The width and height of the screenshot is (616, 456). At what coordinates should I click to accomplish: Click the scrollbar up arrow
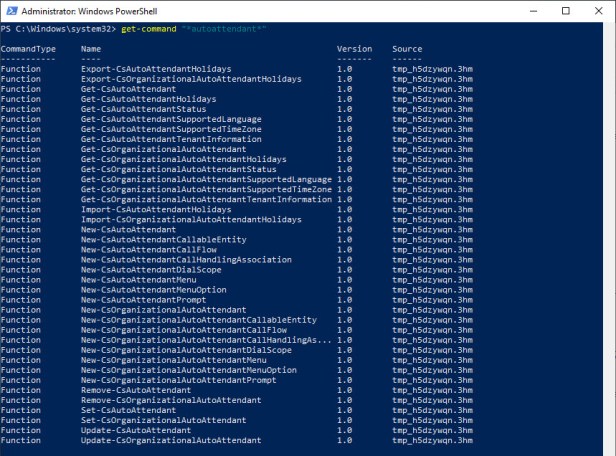point(610,27)
